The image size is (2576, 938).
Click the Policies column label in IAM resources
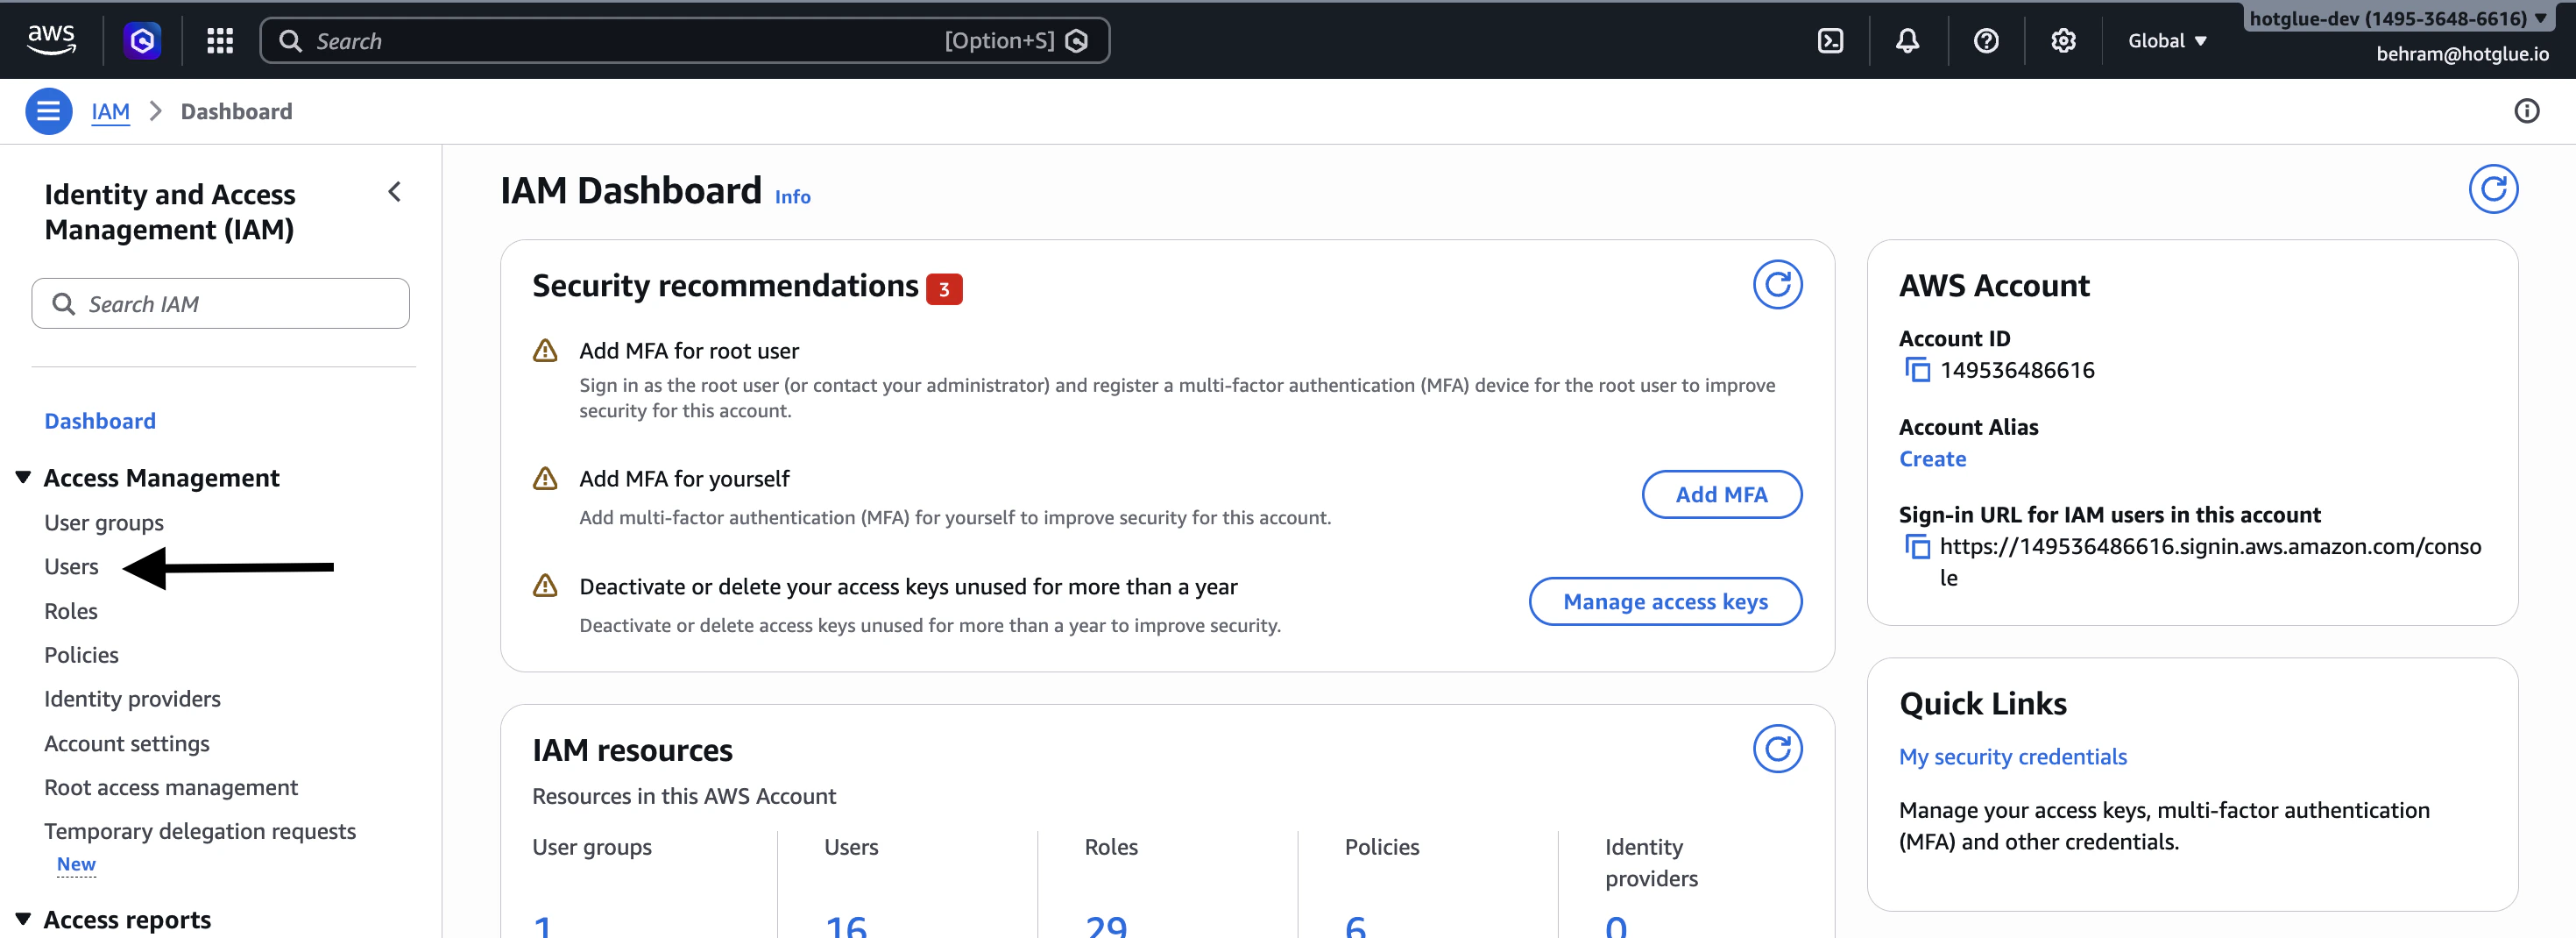coord(1382,846)
